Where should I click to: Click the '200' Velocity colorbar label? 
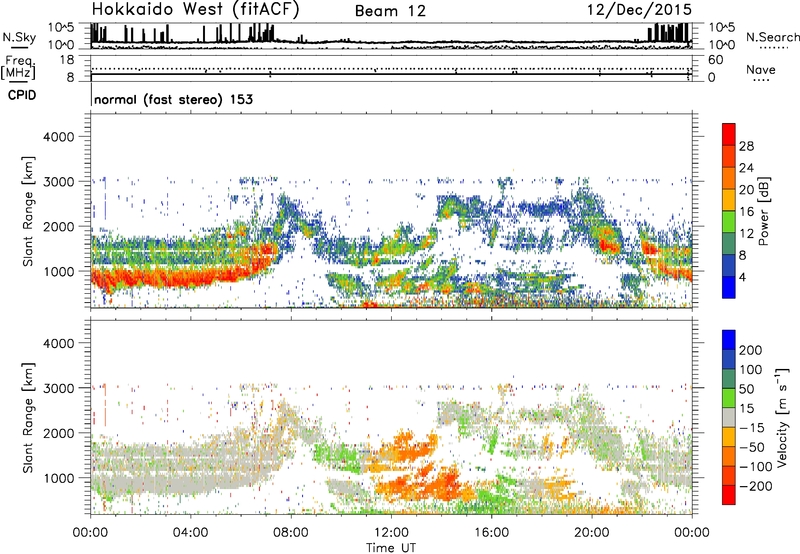pos(750,350)
